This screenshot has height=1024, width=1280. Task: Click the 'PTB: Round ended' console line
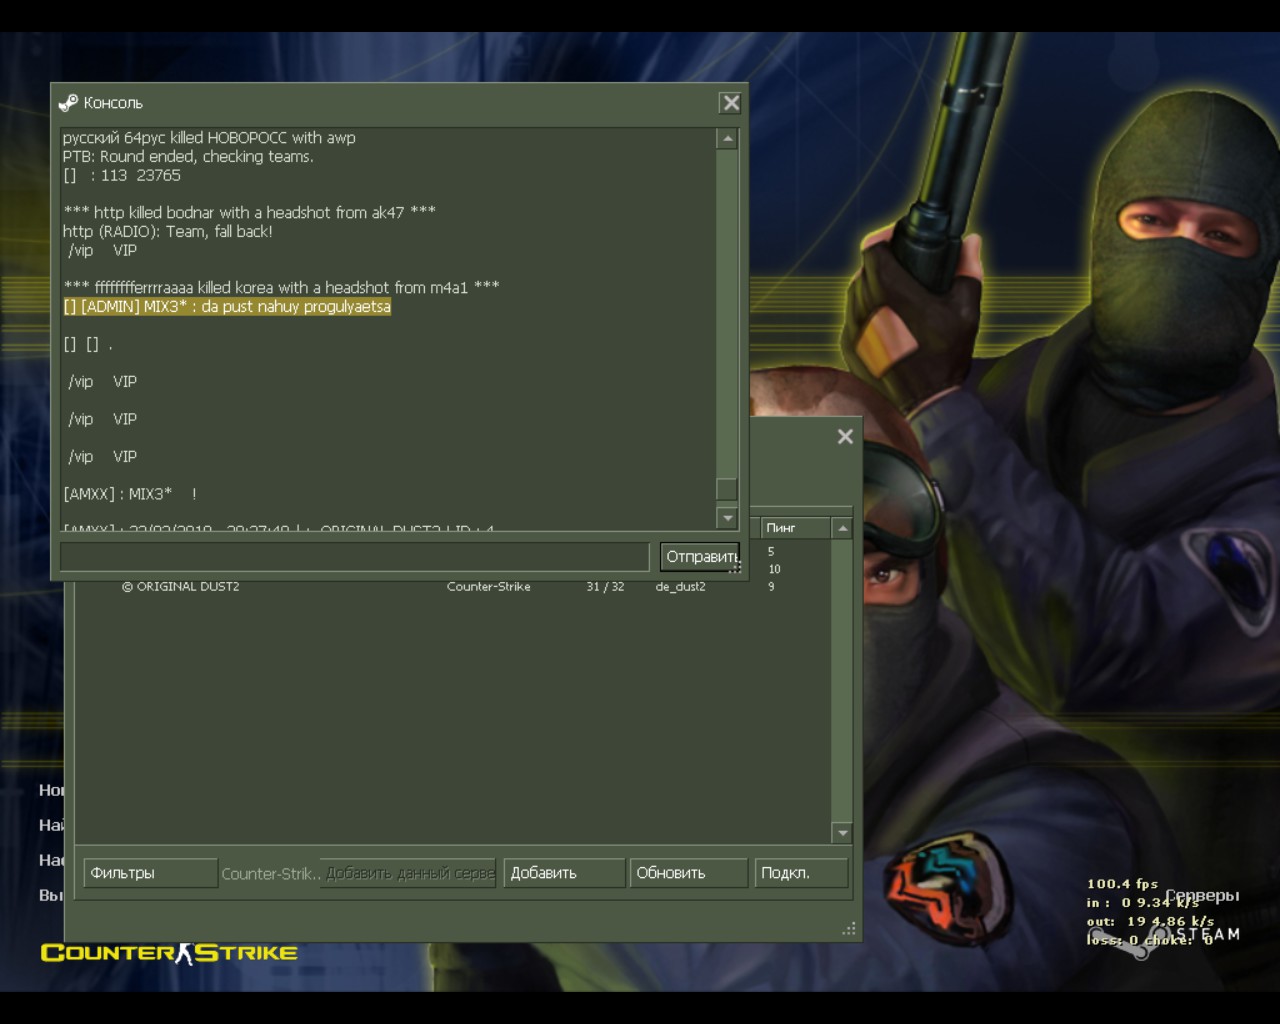click(188, 157)
